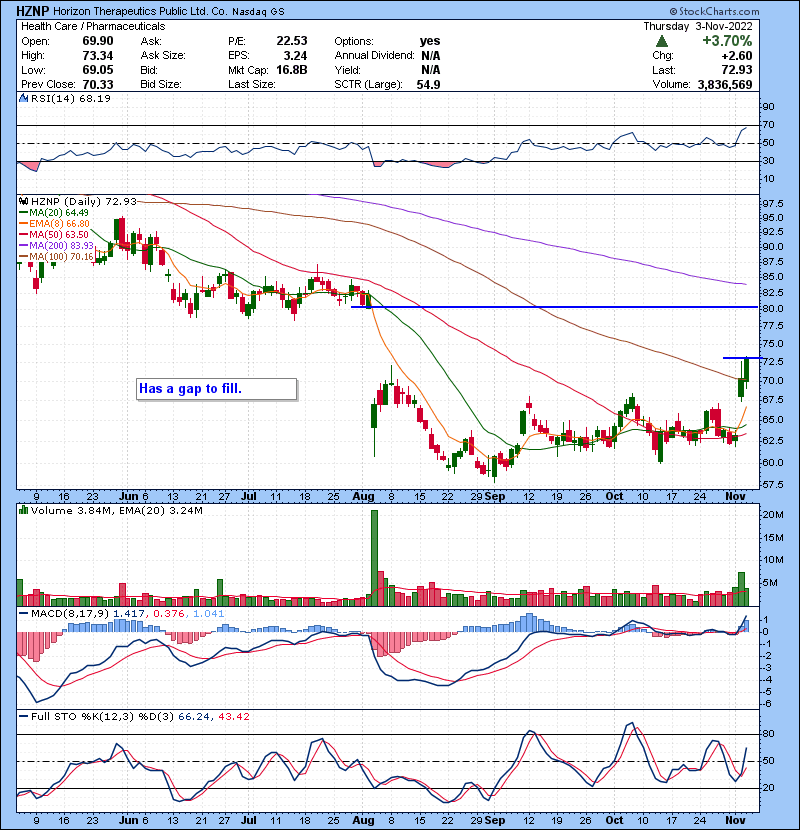Click the company name Horizon Therapeutics Public Ltd. Co.
Screen dimensions: 800x830
140,11
